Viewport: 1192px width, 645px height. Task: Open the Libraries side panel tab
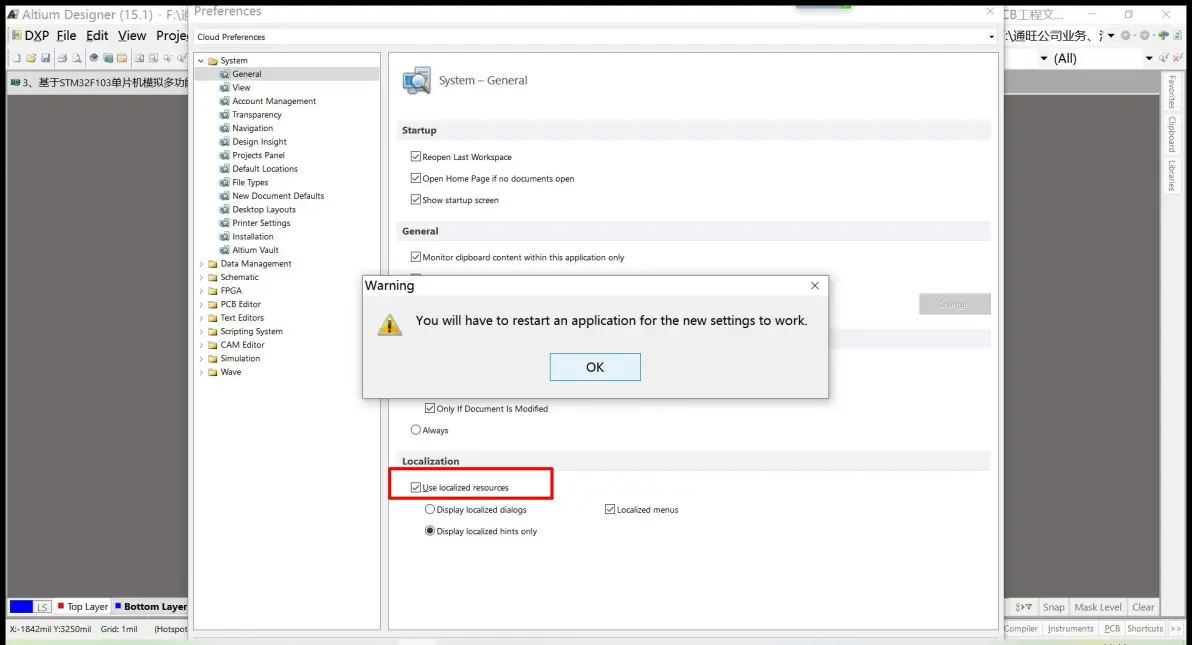(1171, 176)
